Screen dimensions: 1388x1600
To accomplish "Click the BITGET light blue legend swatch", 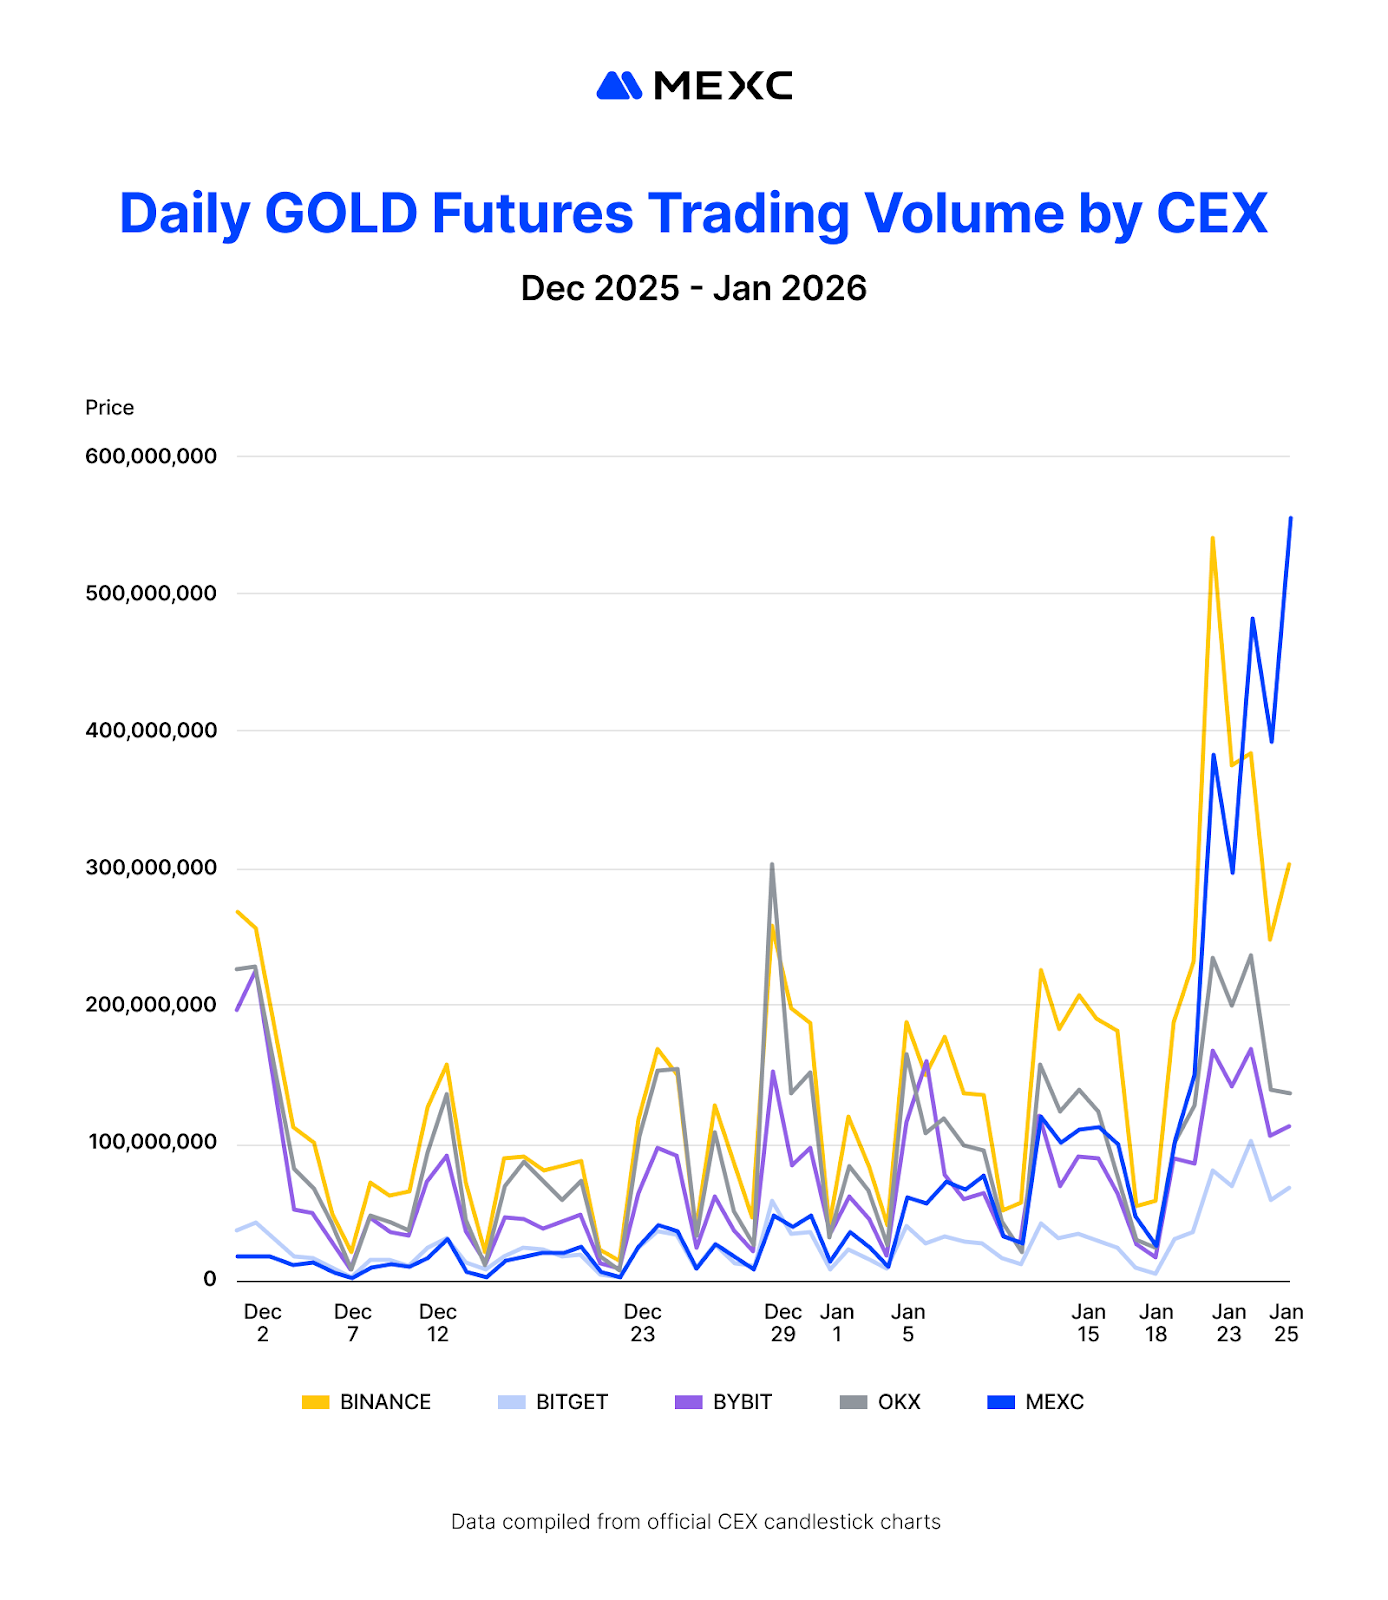I will [x=511, y=1402].
